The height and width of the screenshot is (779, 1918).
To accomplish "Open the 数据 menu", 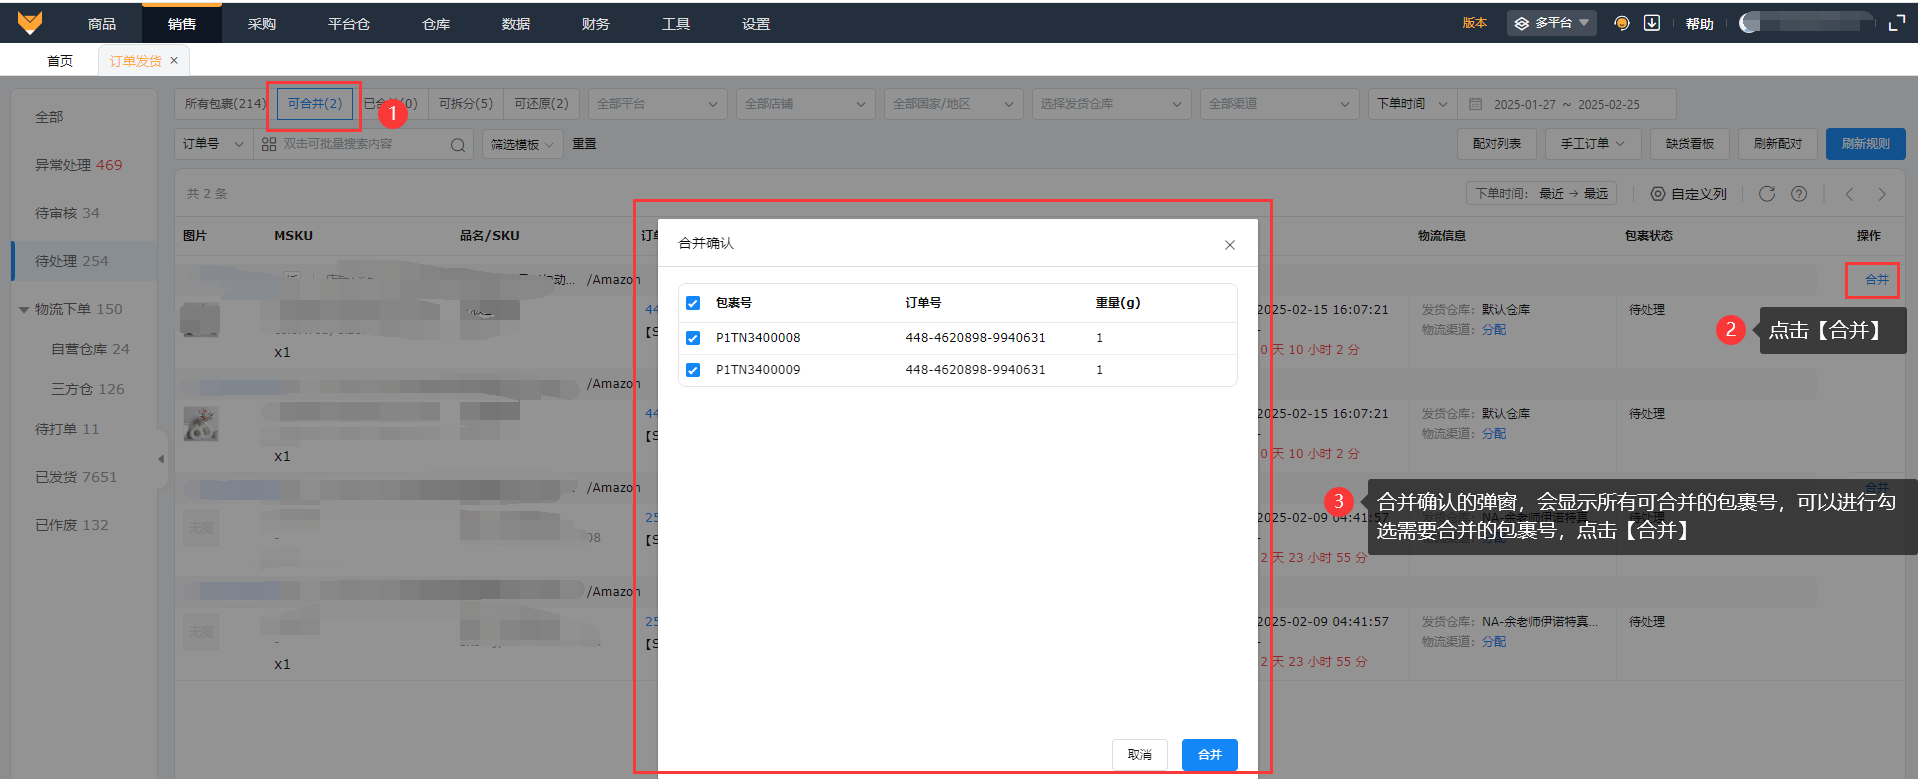I will coord(516,24).
